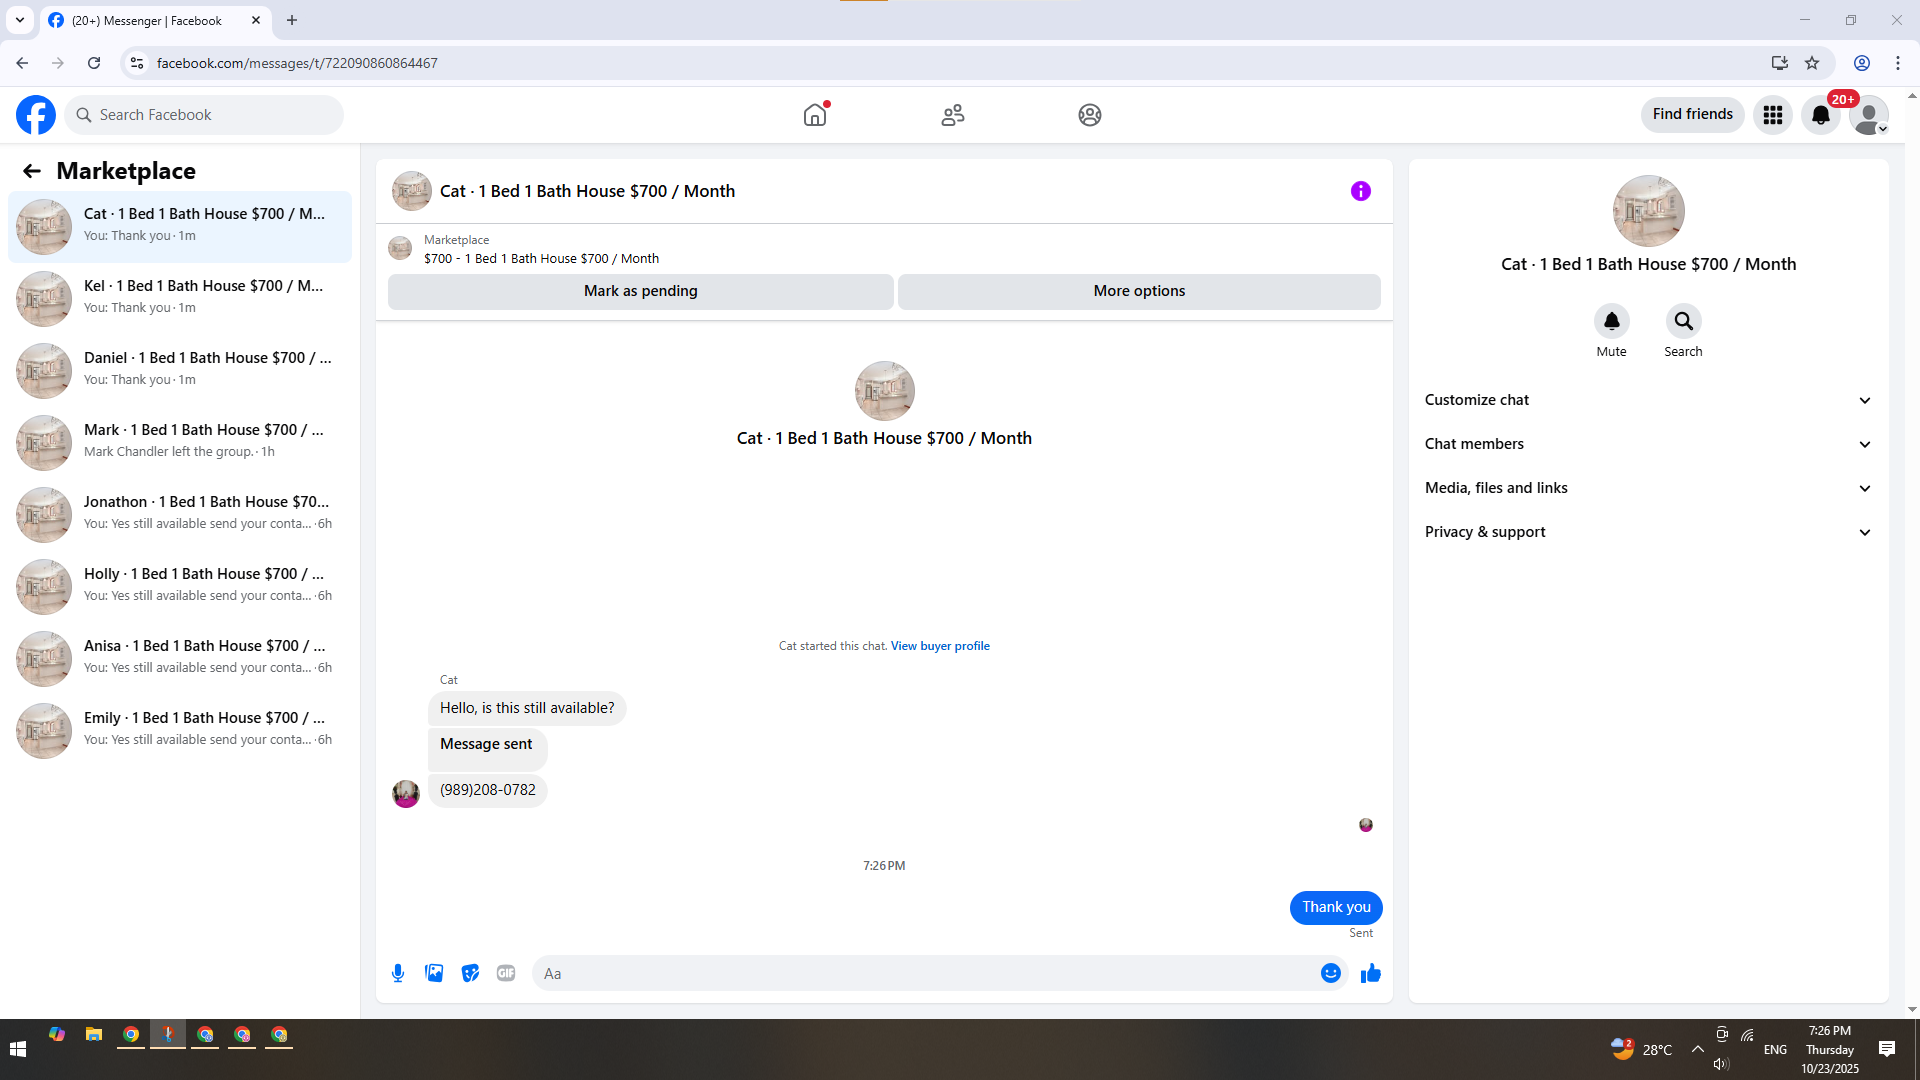Image resolution: width=1920 pixels, height=1080 pixels.
Task: Expand the Customize chat section
Action: (x=1648, y=400)
